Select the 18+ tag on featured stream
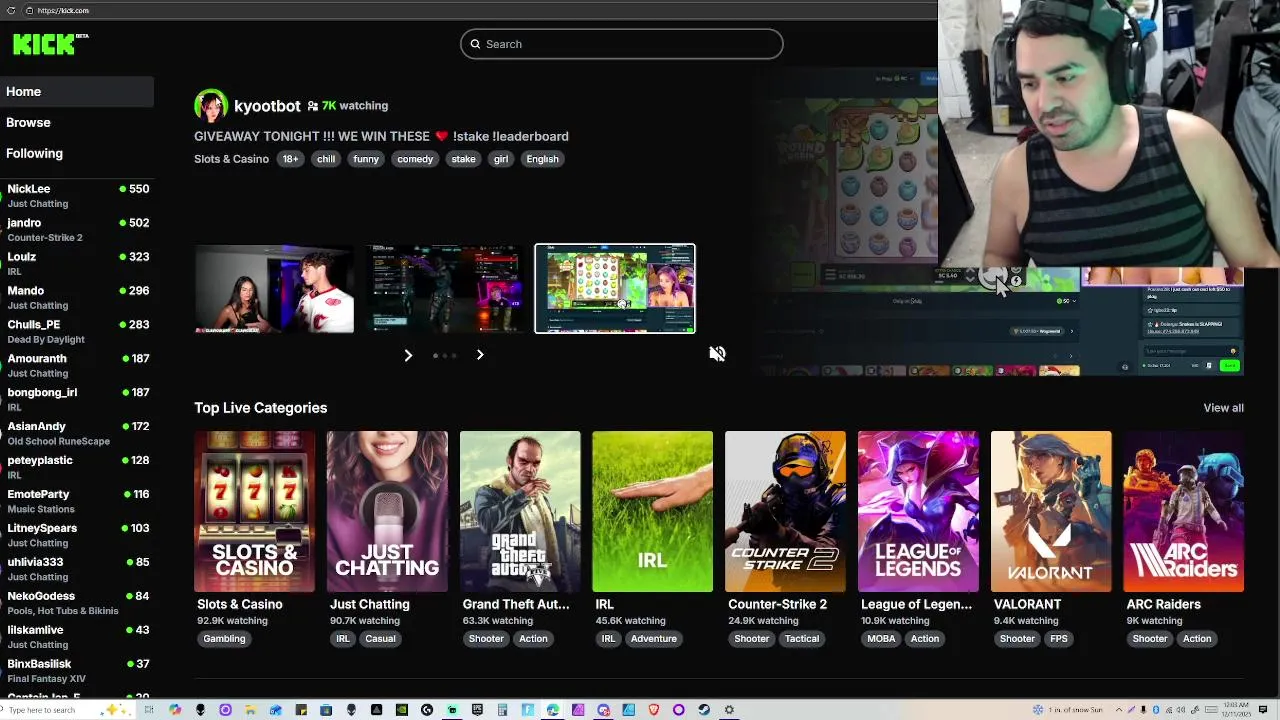 290,159
